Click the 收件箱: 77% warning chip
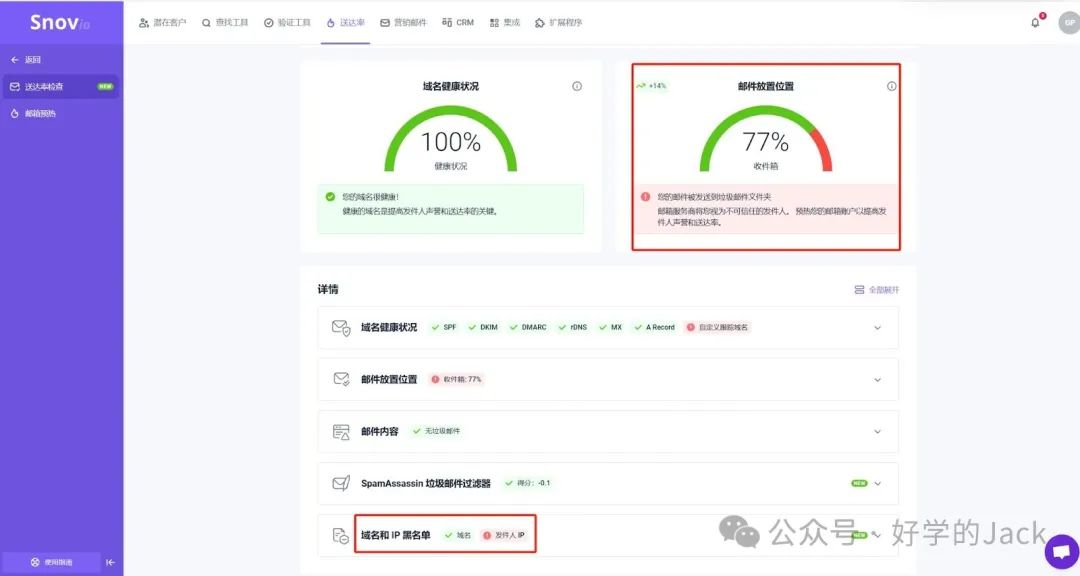The height and width of the screenshot is (576, 1080). click(x=456, y=380)
